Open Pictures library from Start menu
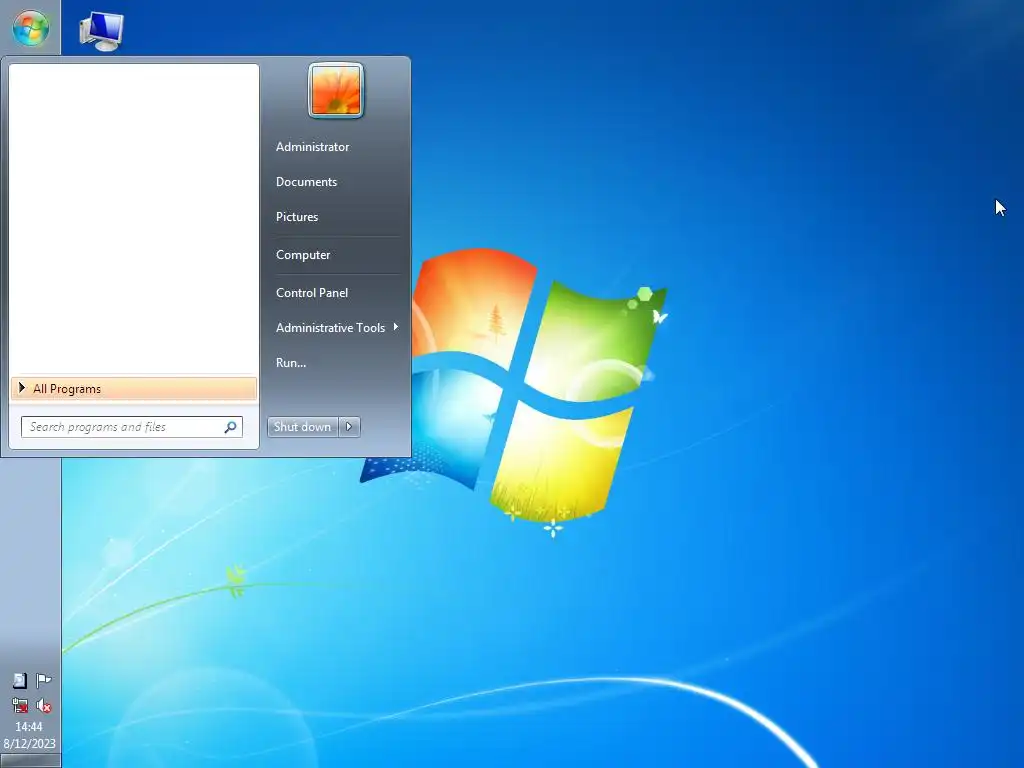Viewport: 1024px width, 768px height. (x=296, y=217)
